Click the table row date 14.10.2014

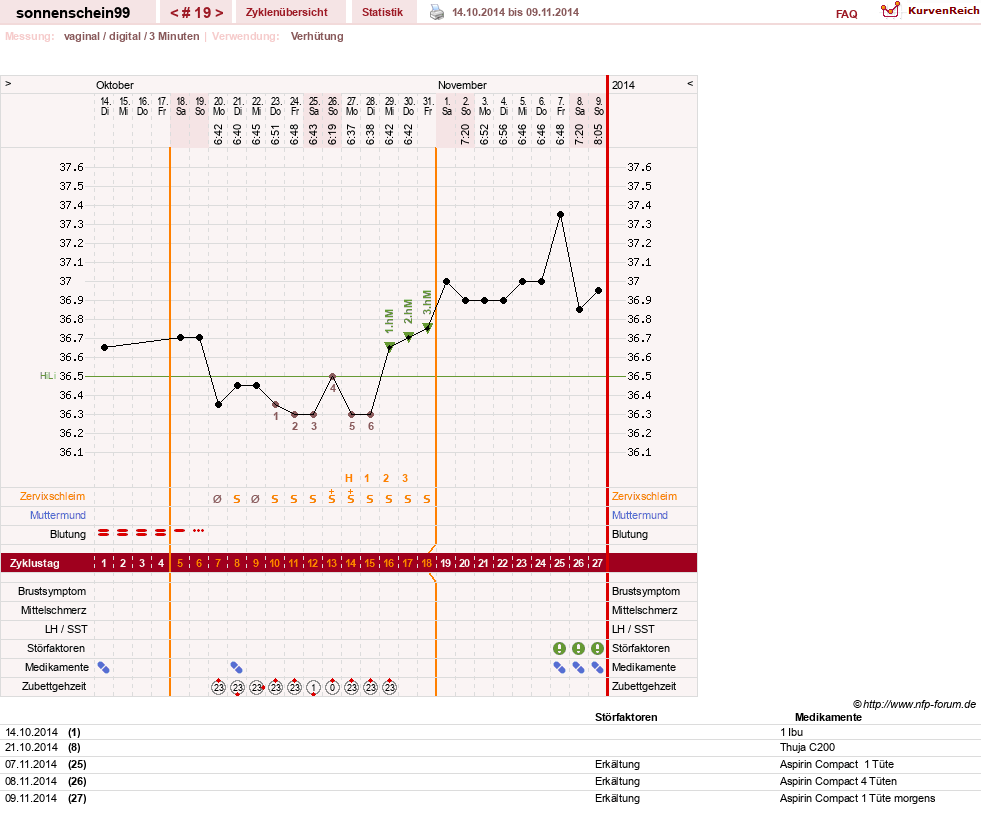[x=31, y=732]
